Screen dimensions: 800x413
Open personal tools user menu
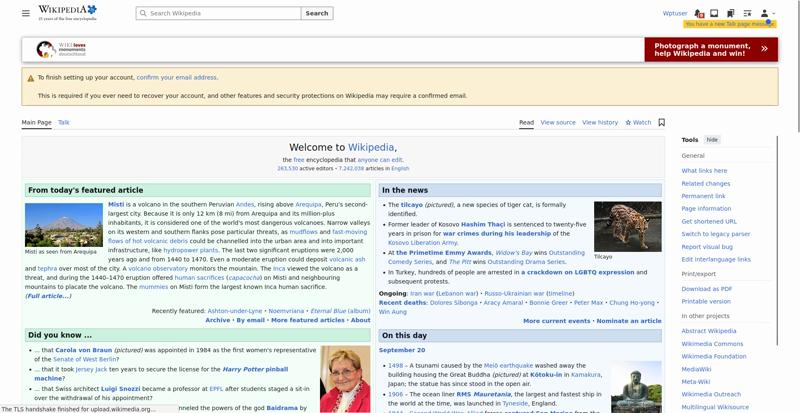[x=767, y=13]
